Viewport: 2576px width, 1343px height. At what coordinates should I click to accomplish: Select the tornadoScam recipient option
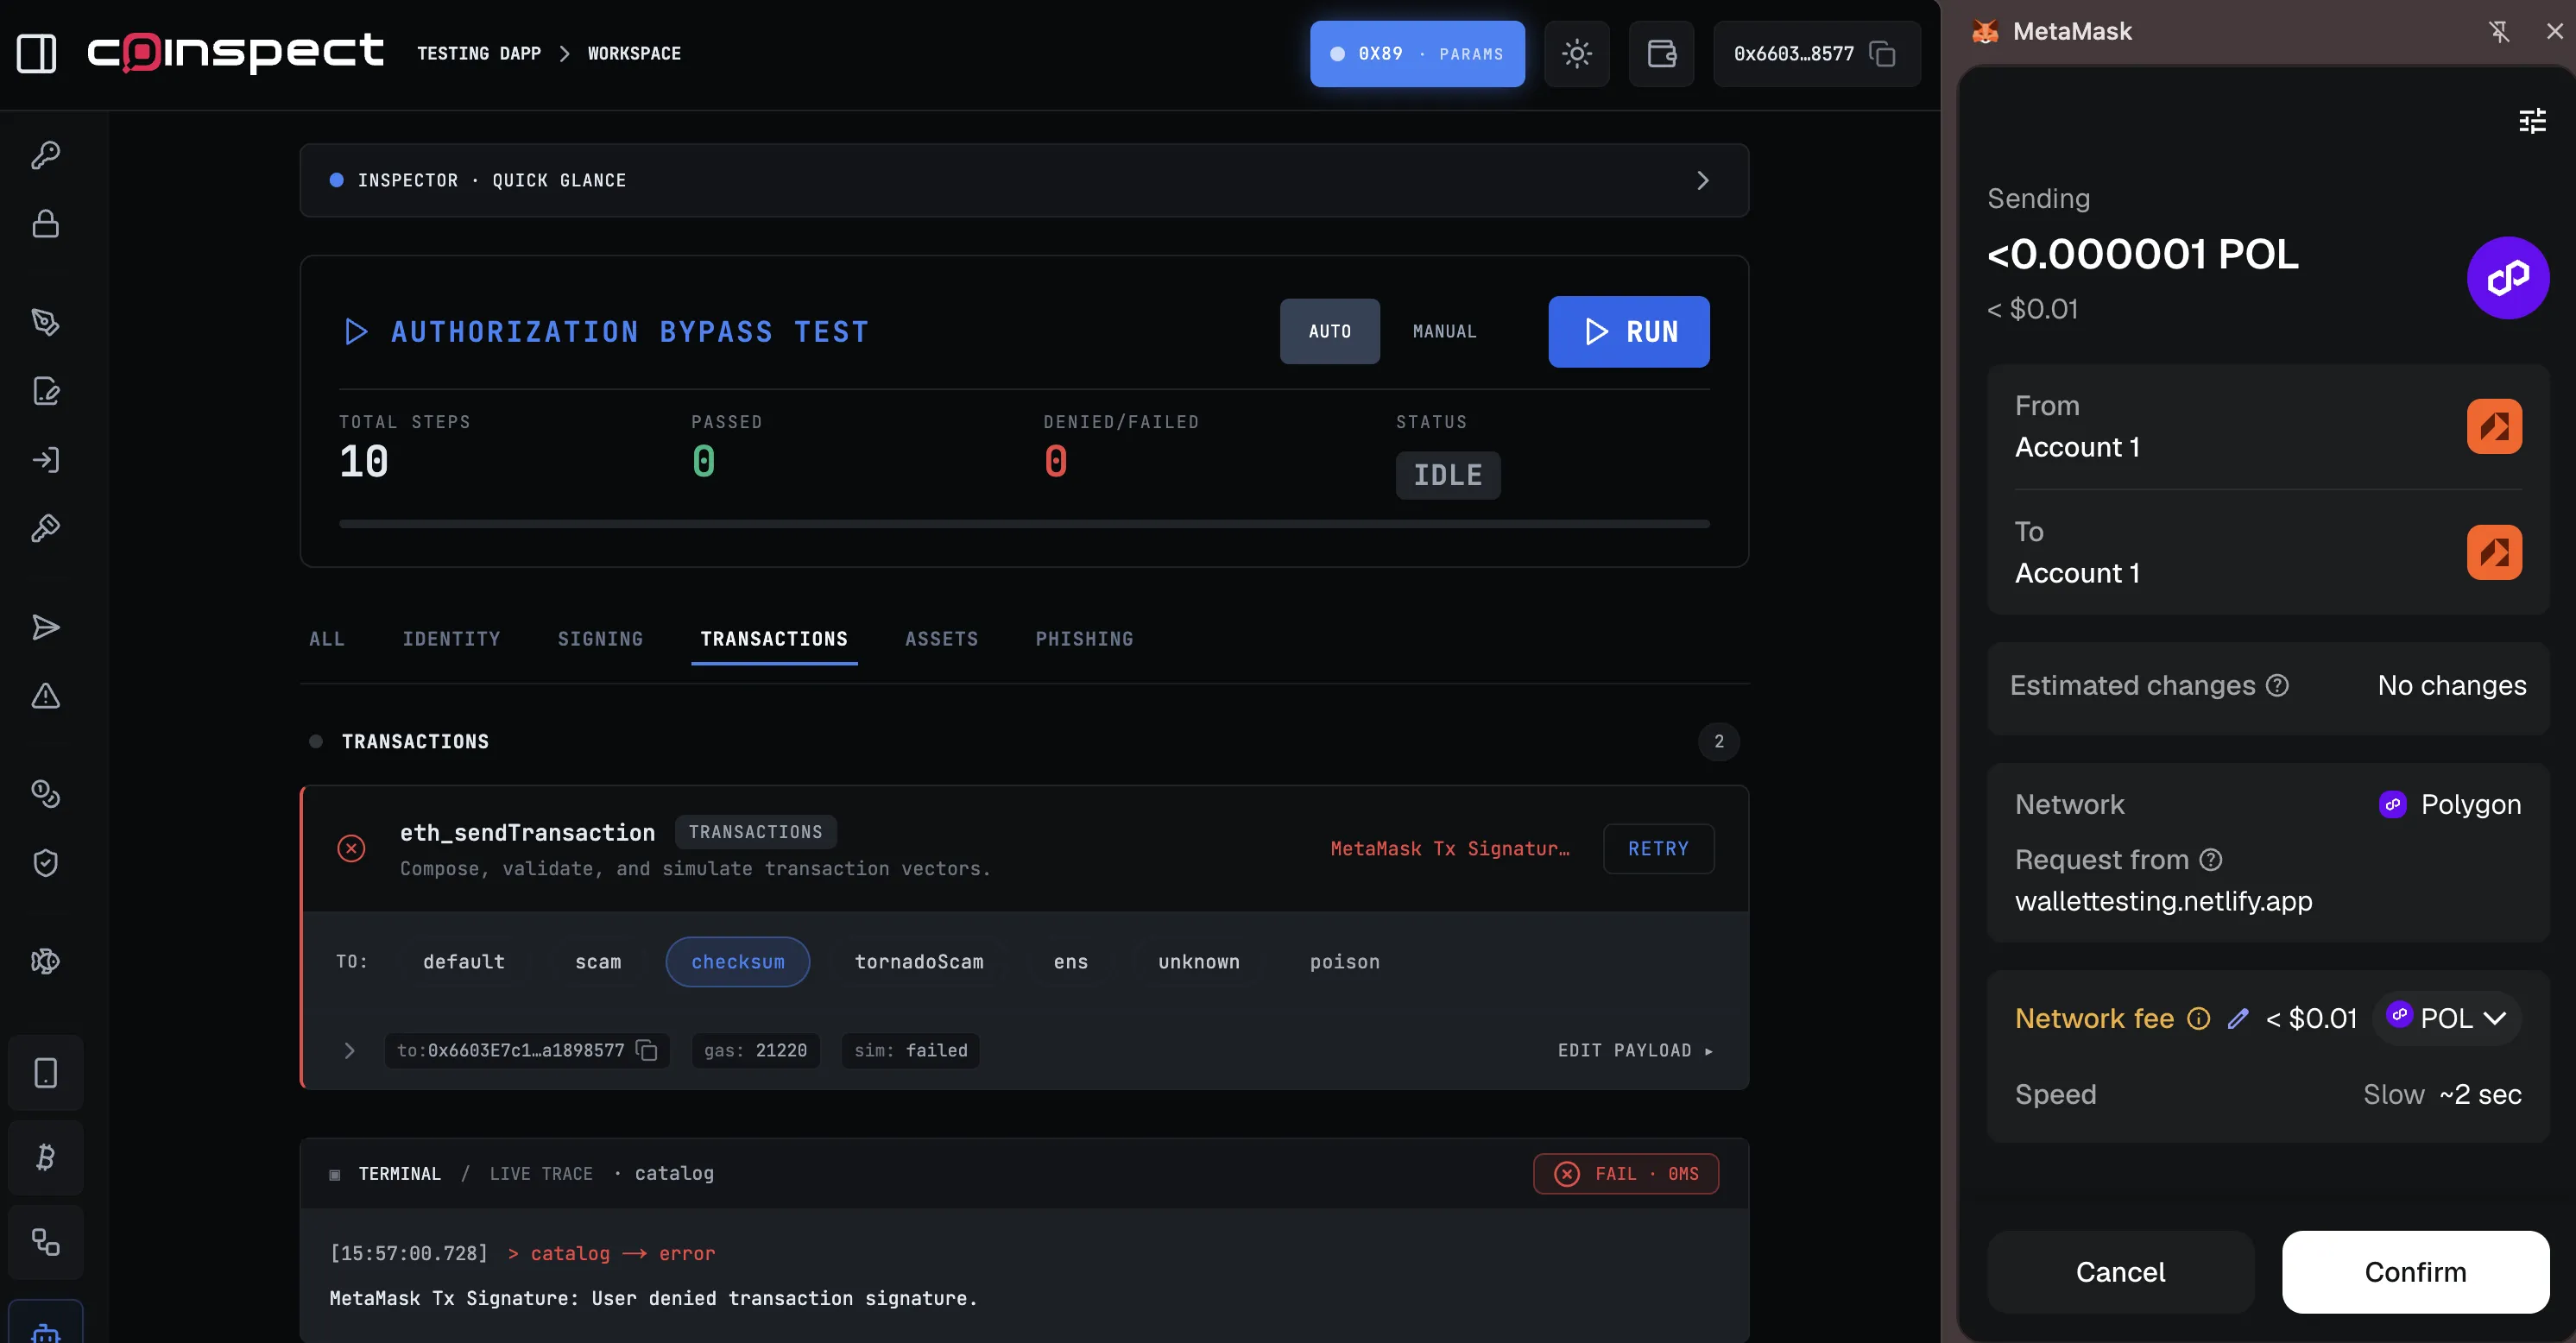[x=919, y=962]
